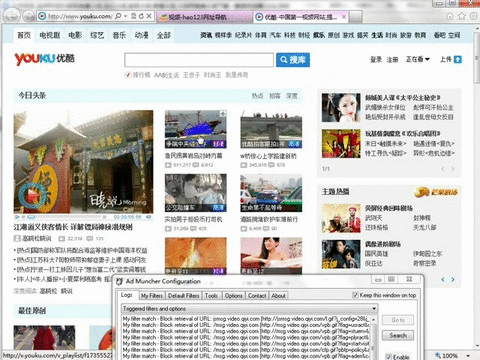Toggle the Keep this window on top checkbox
Image resolution: width=480 pixels, height=360 pixels.
click(x=355, y=295)
